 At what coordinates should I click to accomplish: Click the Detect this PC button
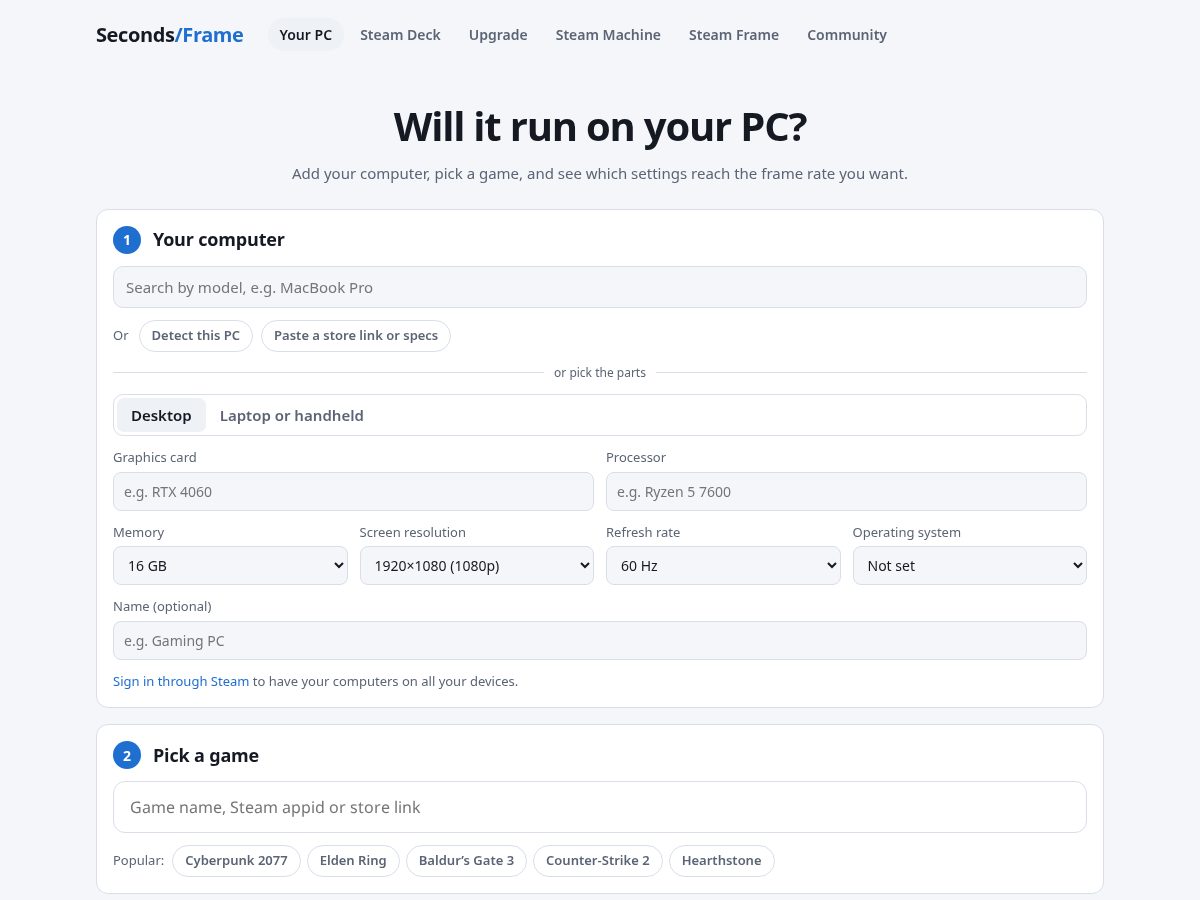[196, 336]
